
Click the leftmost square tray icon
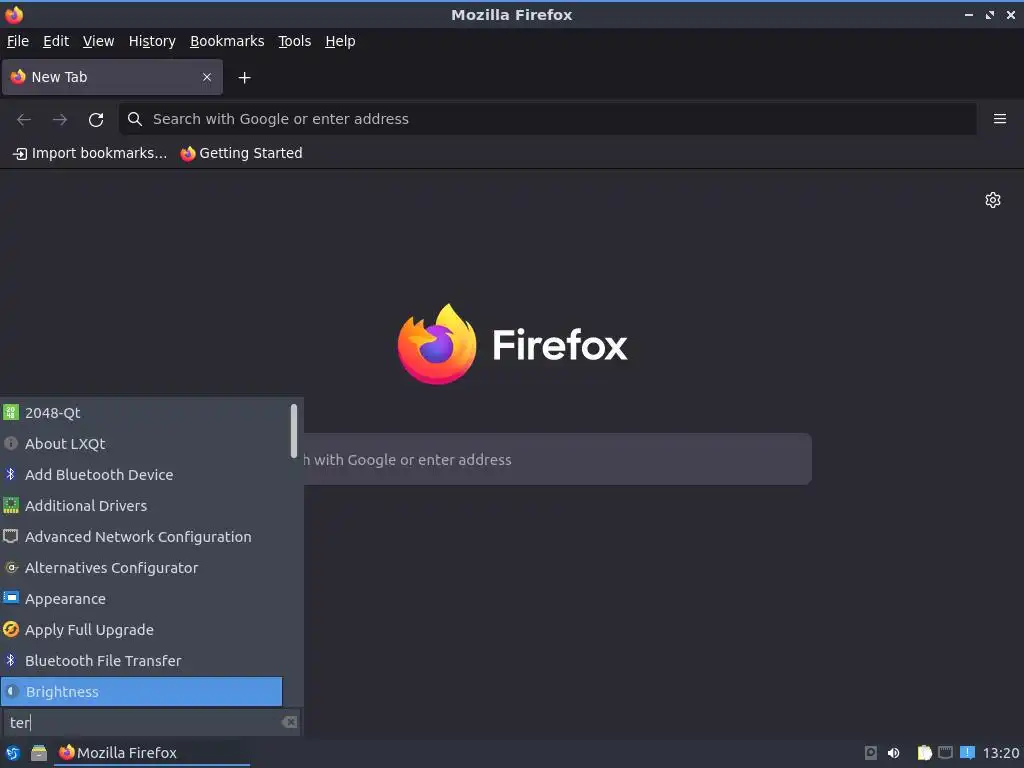871,753
